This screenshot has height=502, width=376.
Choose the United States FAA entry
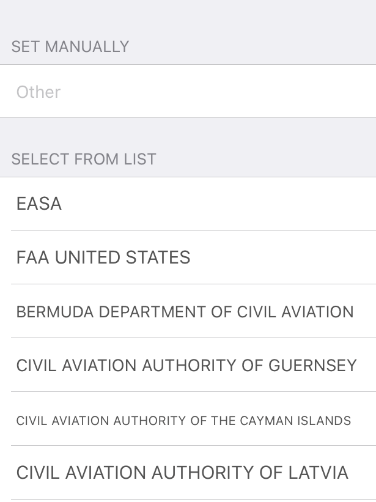coord(188,257)
